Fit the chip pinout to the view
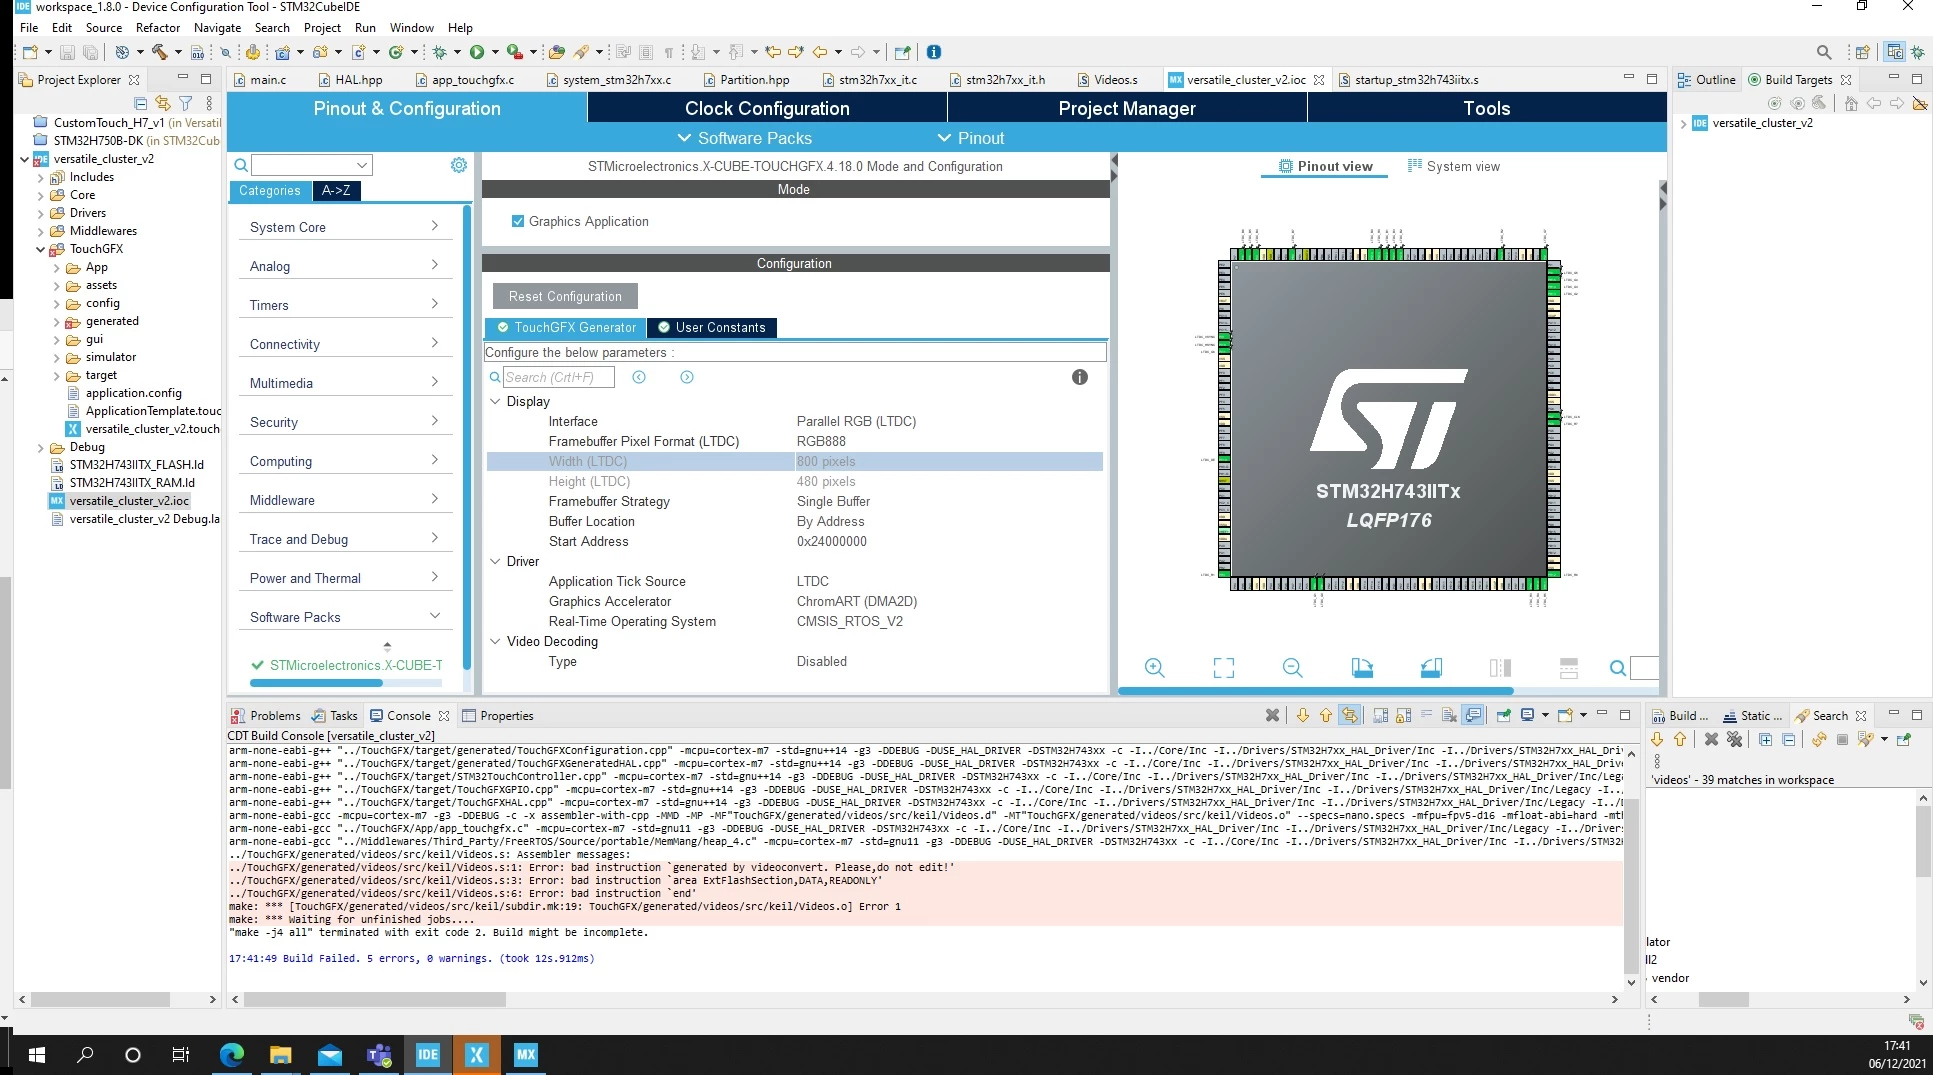The width and height of the screenshot is (1933, 1075). coord(1223,668)
